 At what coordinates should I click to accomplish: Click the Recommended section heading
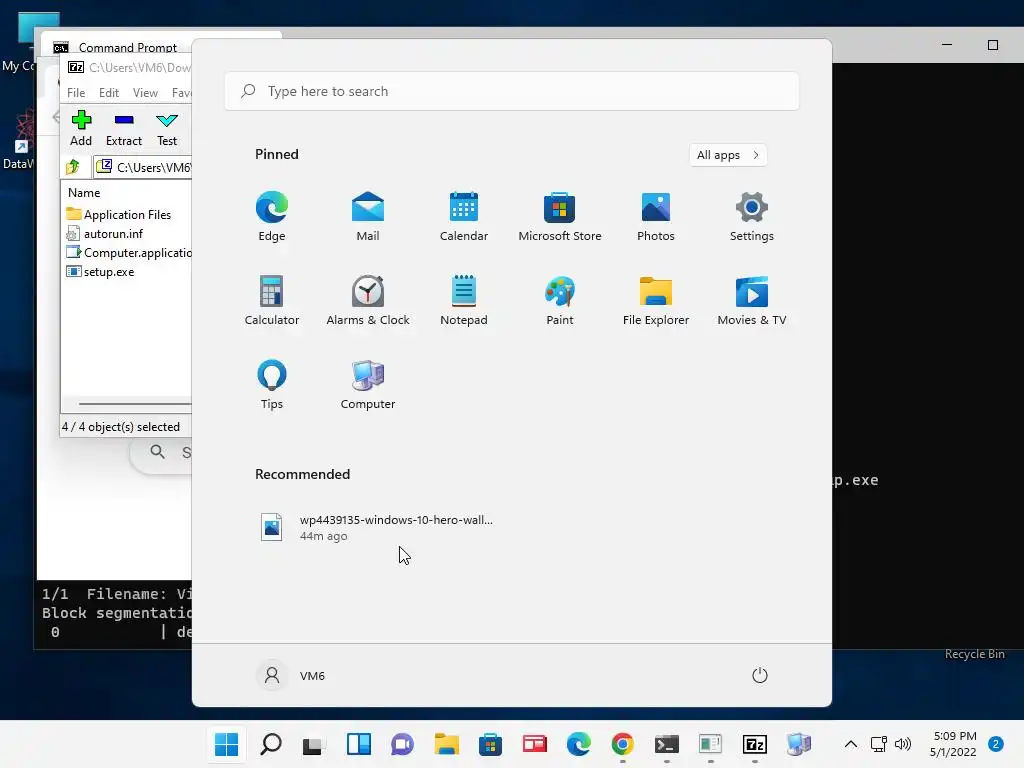click(x=302, y=474)
